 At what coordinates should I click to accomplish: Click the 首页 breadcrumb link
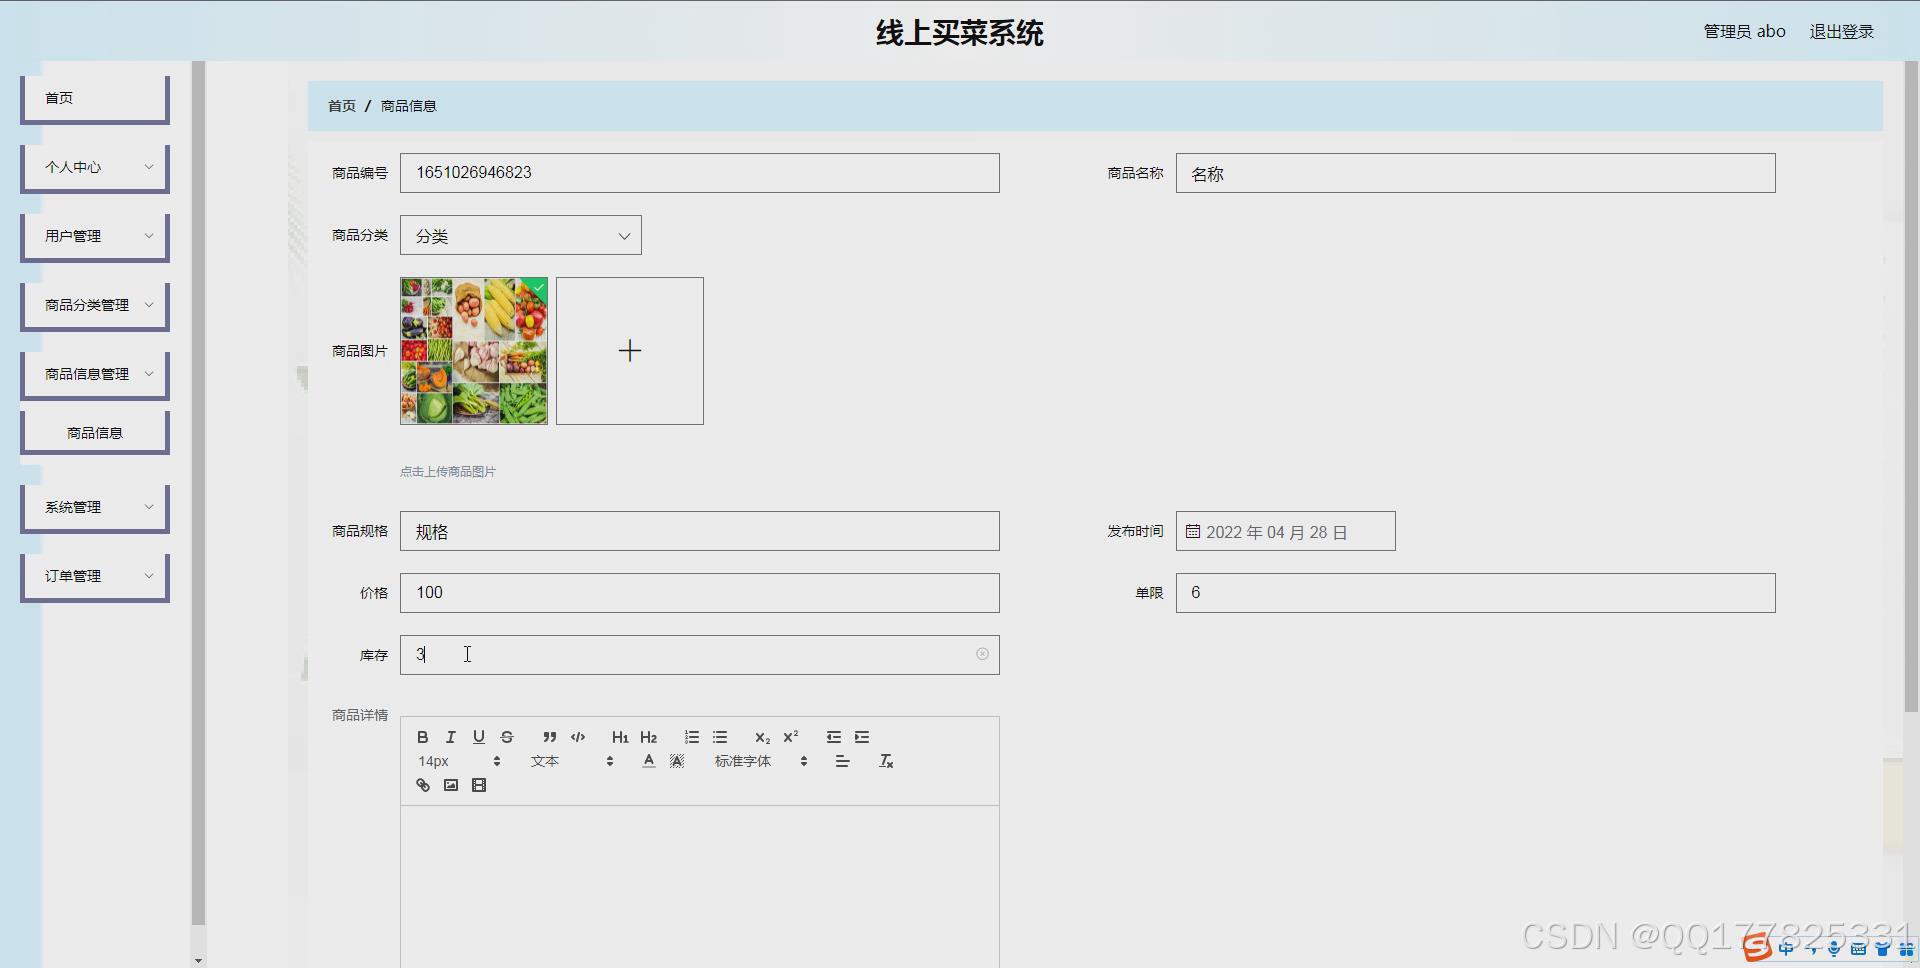(x=342, y=106)
